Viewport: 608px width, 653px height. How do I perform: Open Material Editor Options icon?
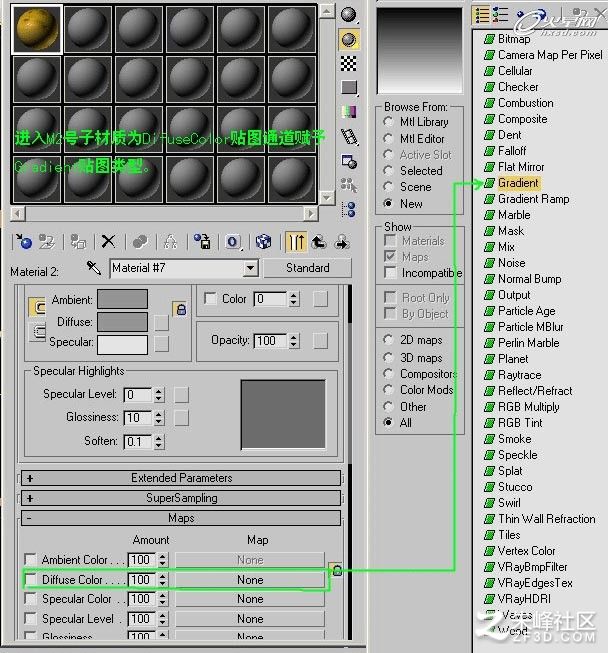349,161
